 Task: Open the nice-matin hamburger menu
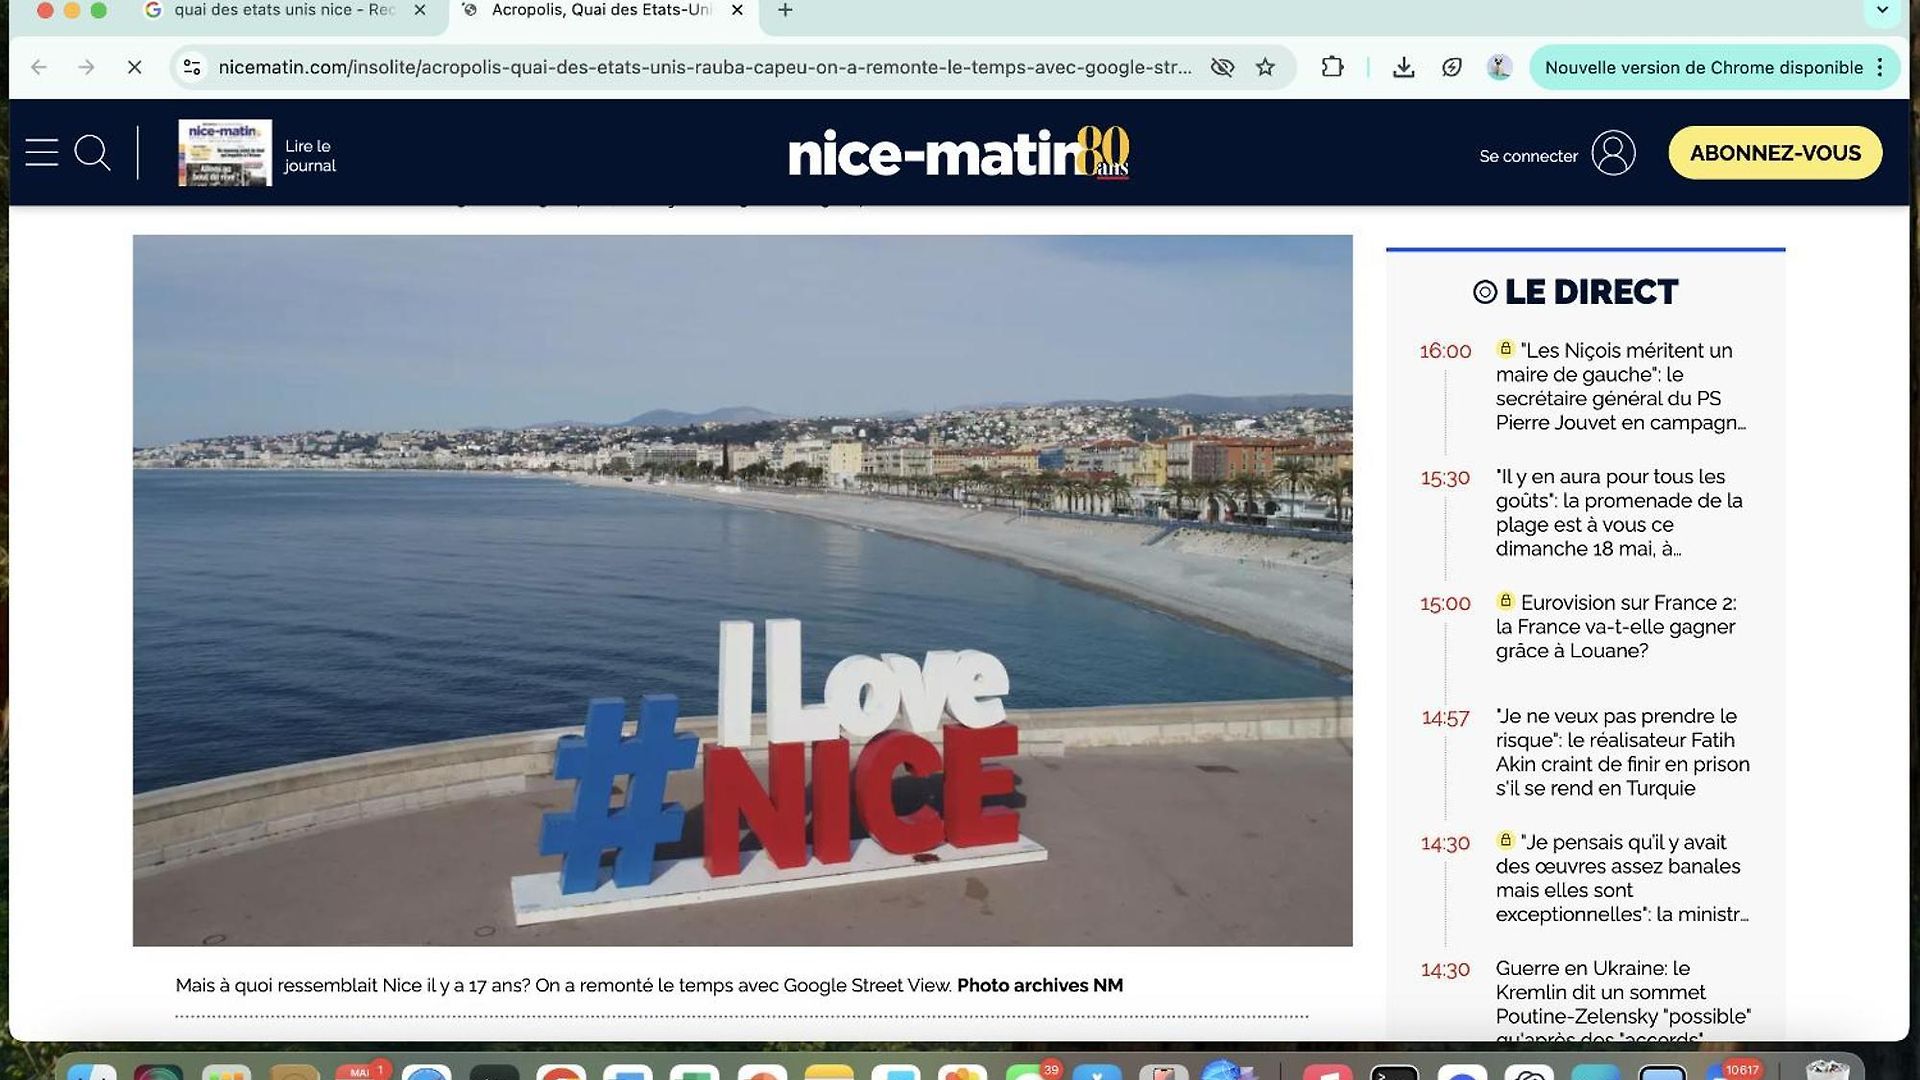(x=42, y=153)
